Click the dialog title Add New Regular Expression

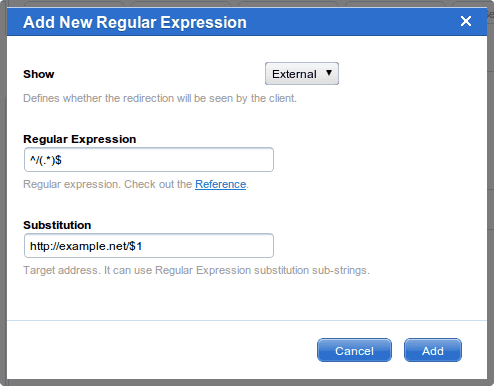[x=135, y=22]
